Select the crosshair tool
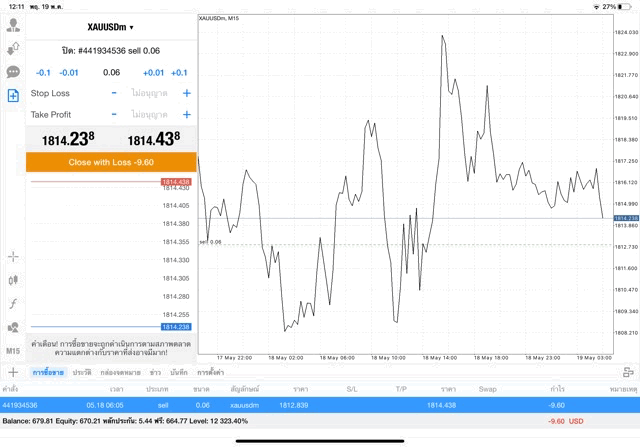 click(13, 257)
